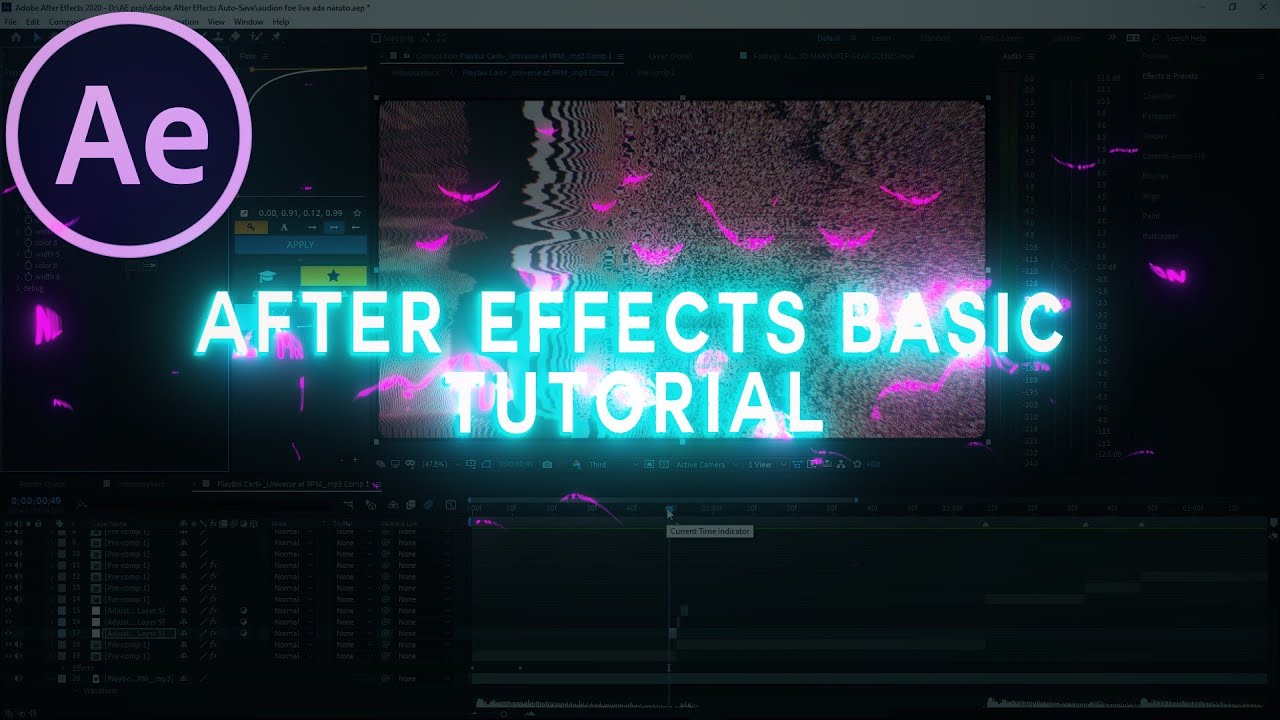Click the shy switch for layer 12

pos(184,577)
